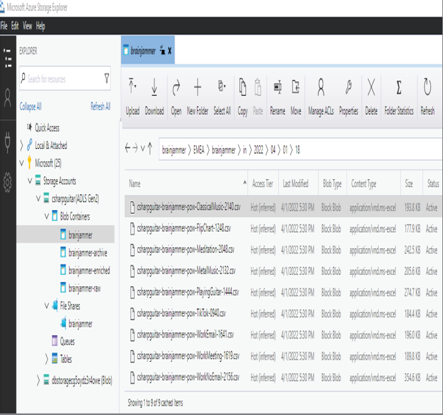Expand the Local & Attached node

pos(21,145)
